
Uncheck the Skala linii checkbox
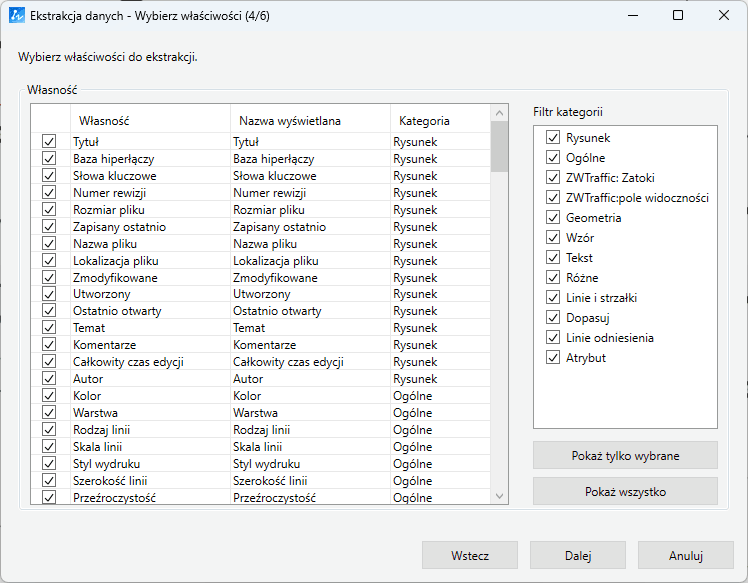coord(49,447)
